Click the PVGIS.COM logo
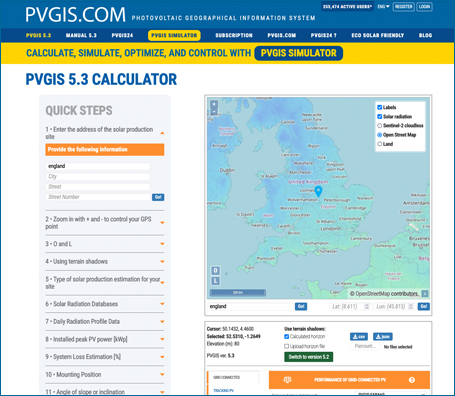The height and width of the screenshot is (396, 455). pos(76,15)
